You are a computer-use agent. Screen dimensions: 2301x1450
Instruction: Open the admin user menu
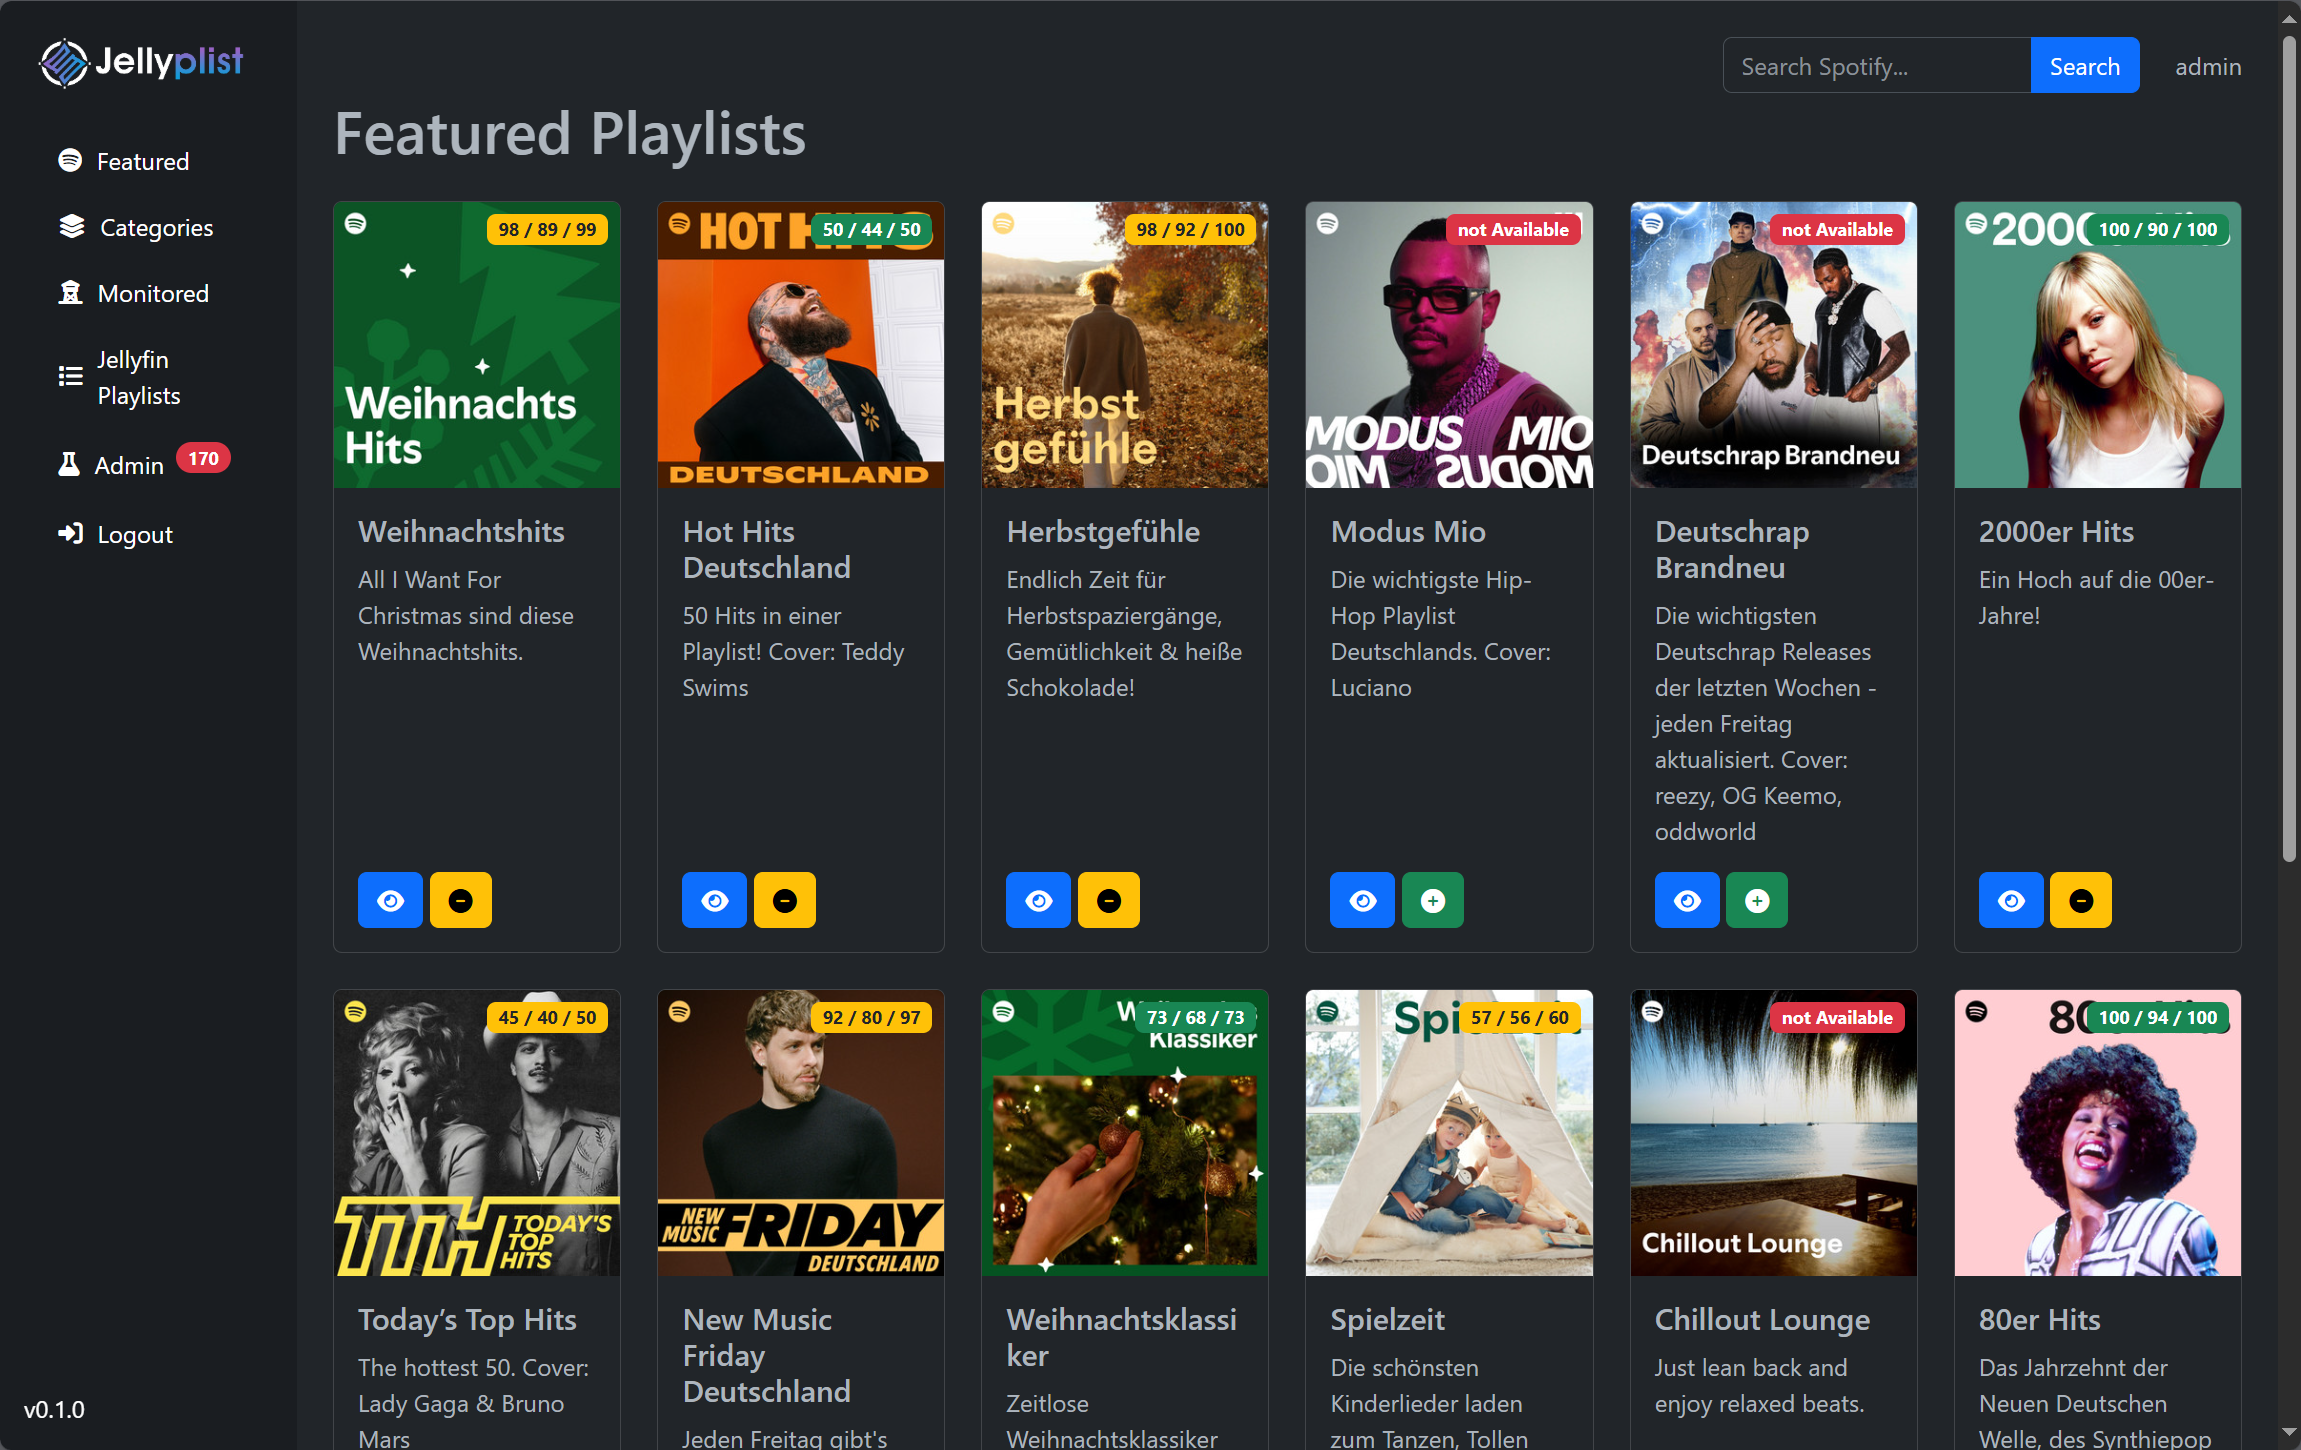click(2207, 66)
